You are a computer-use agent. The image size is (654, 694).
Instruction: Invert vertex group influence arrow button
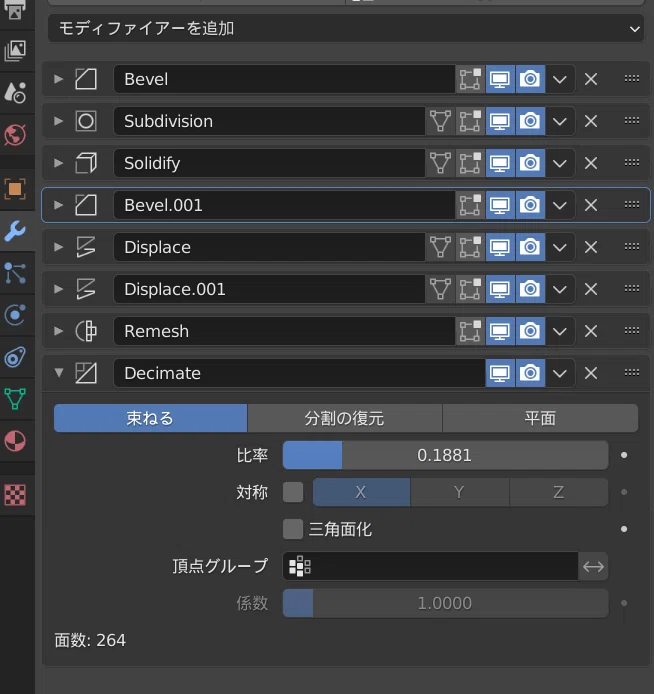pos(593,566)
